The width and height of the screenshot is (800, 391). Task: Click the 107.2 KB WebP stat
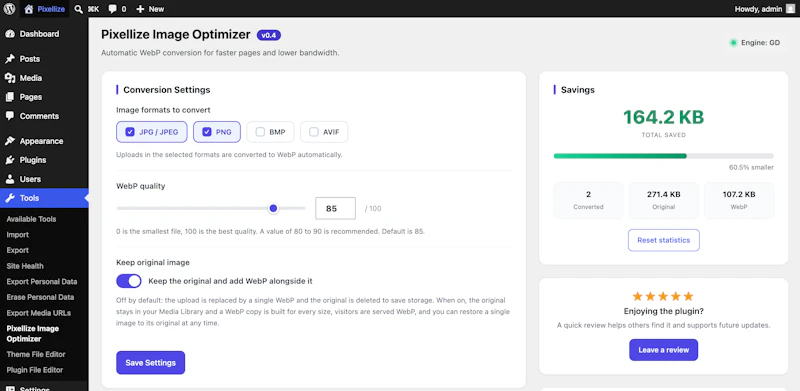pos(739,200)
